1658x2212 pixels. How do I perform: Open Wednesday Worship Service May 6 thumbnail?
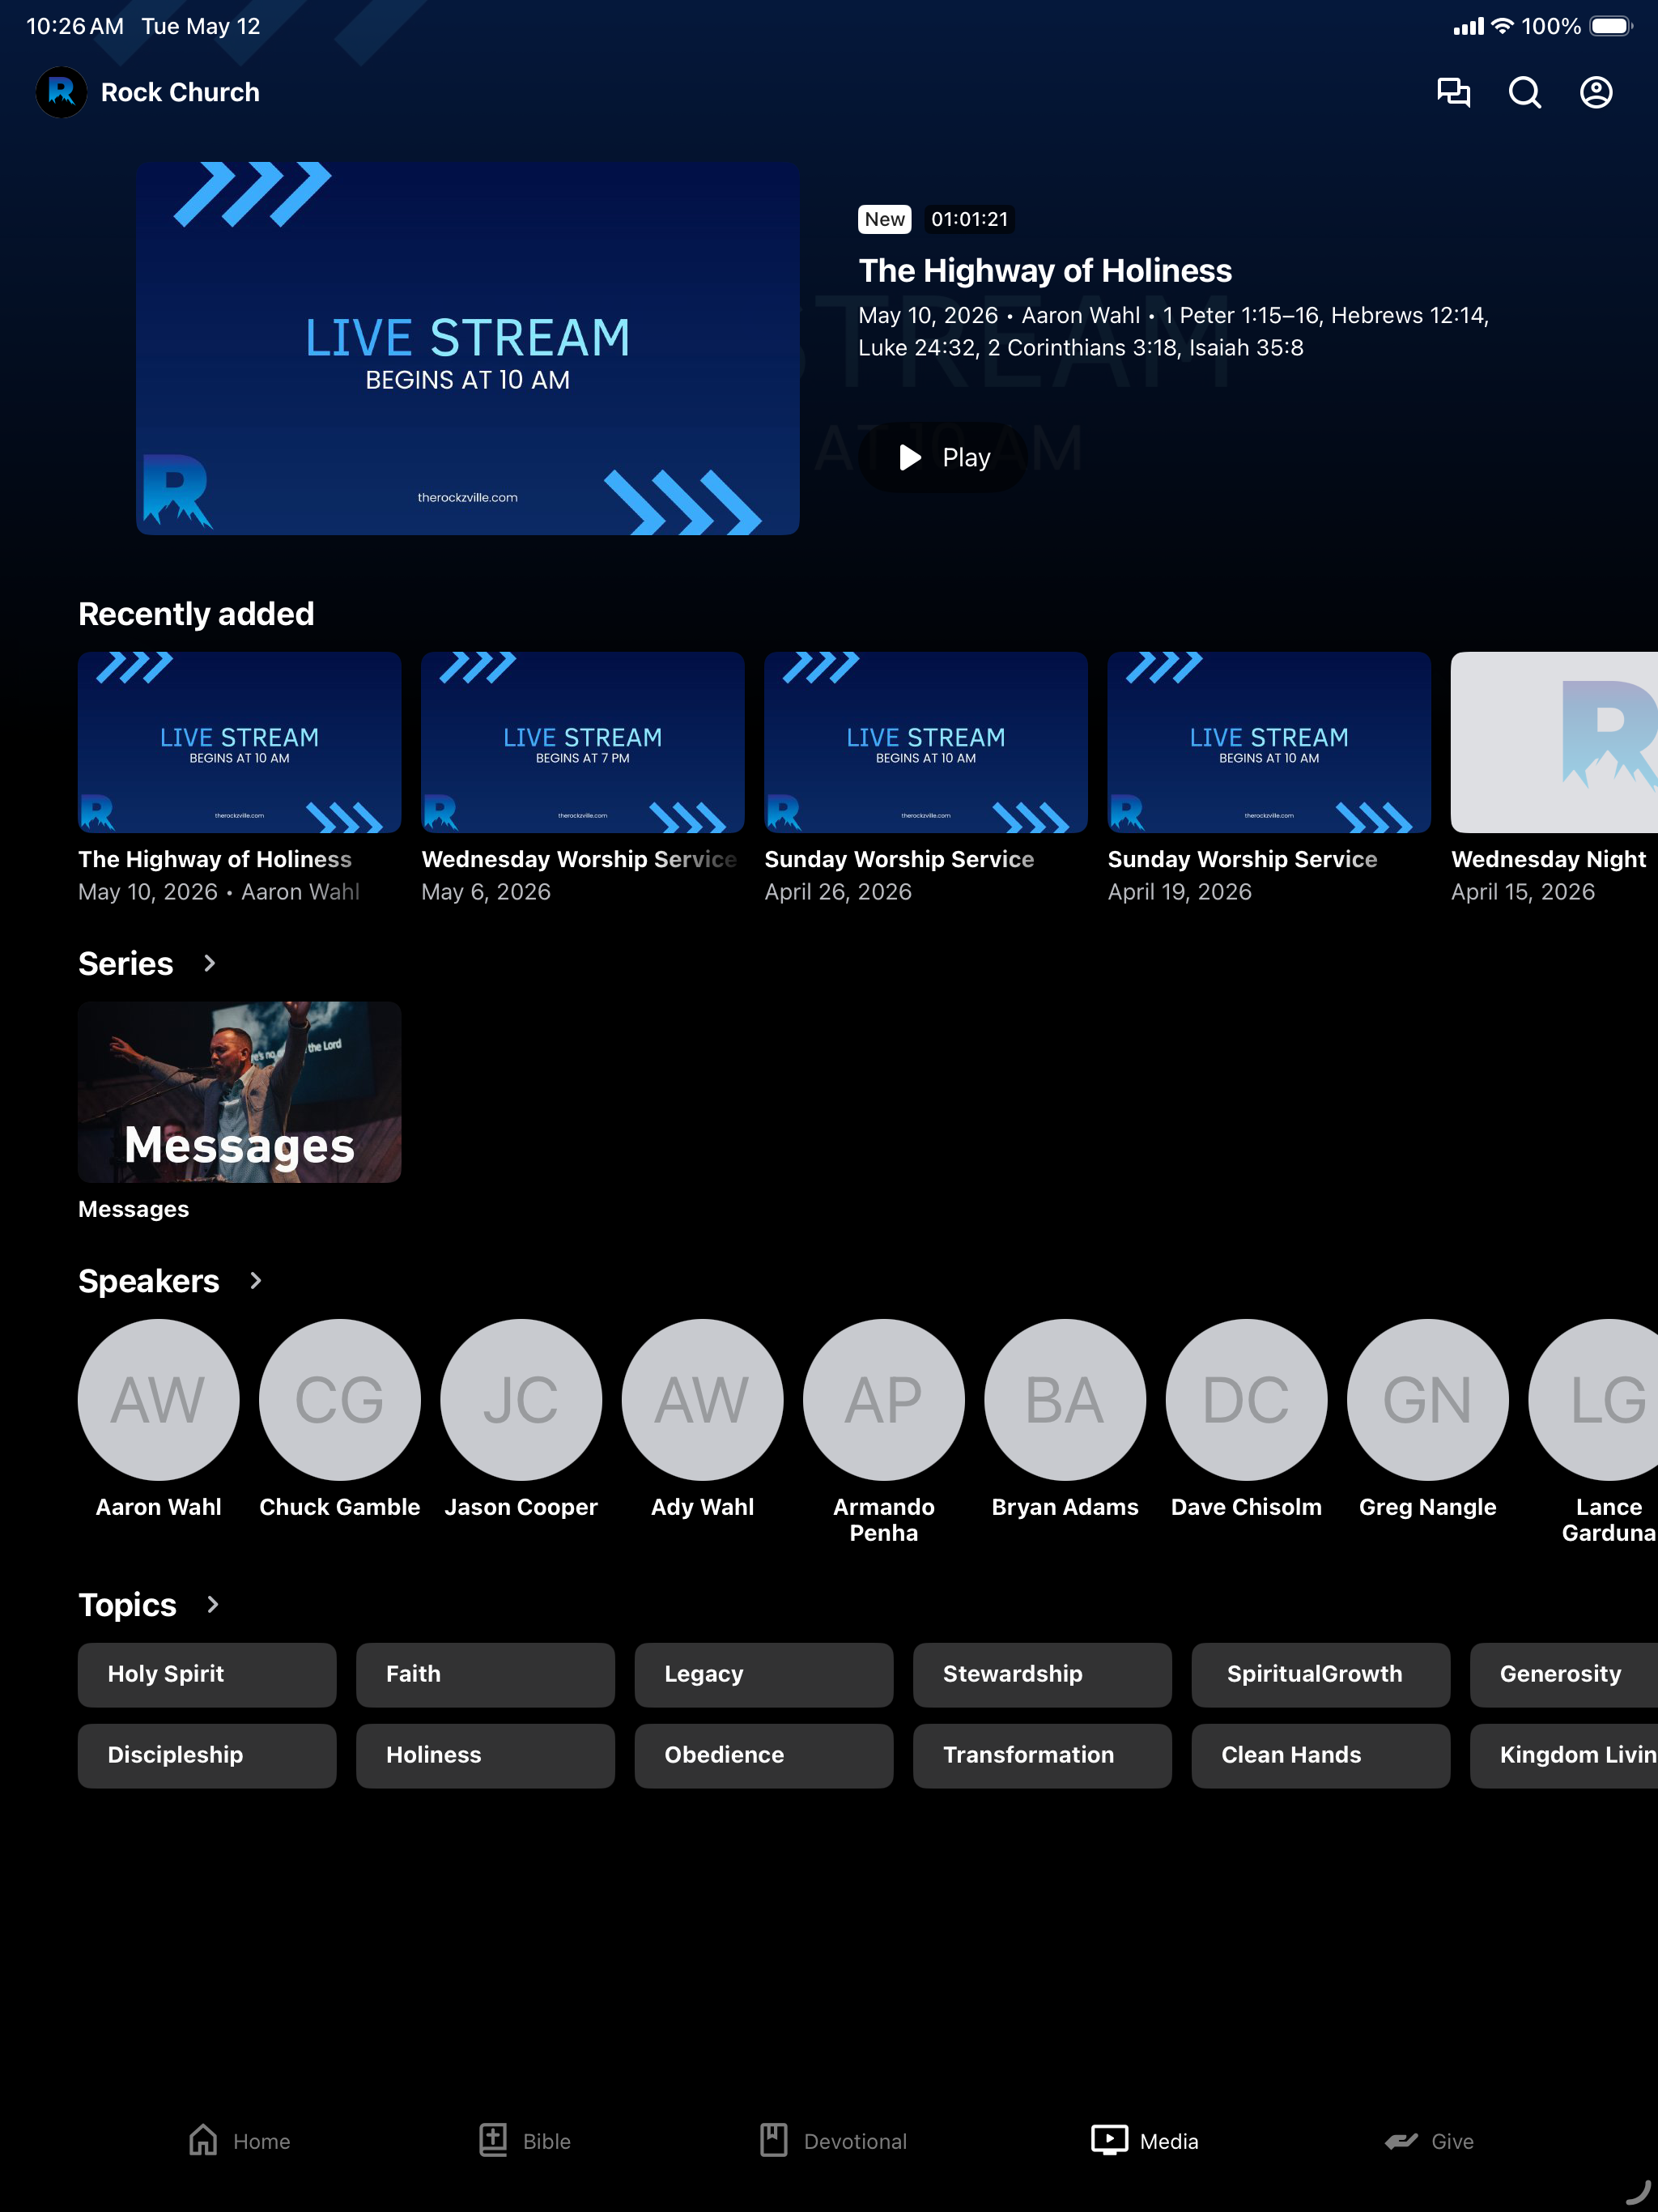click(582, 742)
